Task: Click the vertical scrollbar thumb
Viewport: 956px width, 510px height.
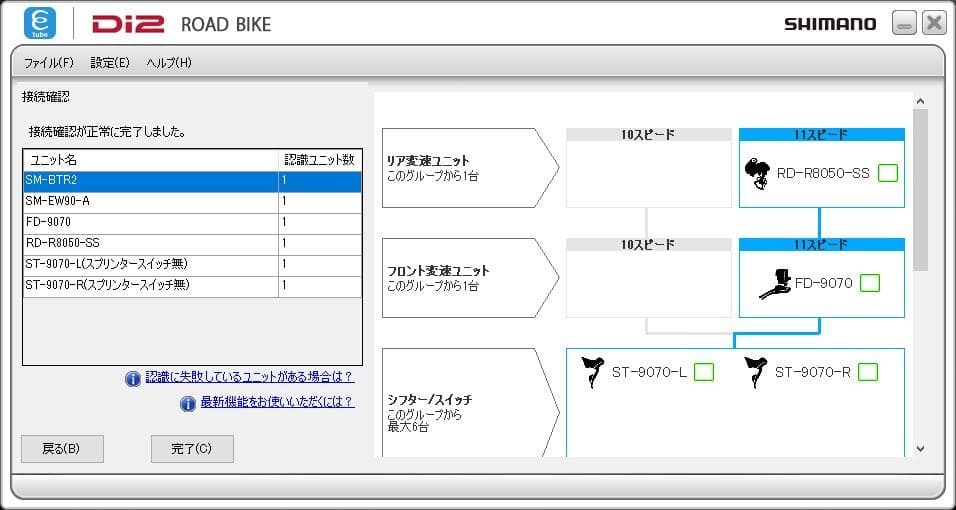Action: coord(920,190)
